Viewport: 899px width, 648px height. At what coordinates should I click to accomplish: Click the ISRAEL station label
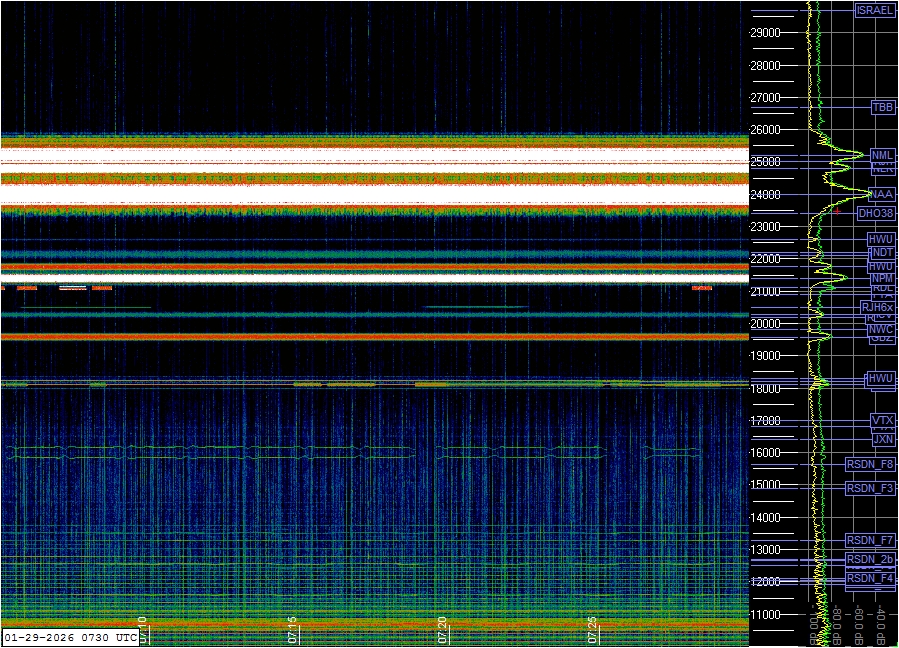tap(874, 10)
